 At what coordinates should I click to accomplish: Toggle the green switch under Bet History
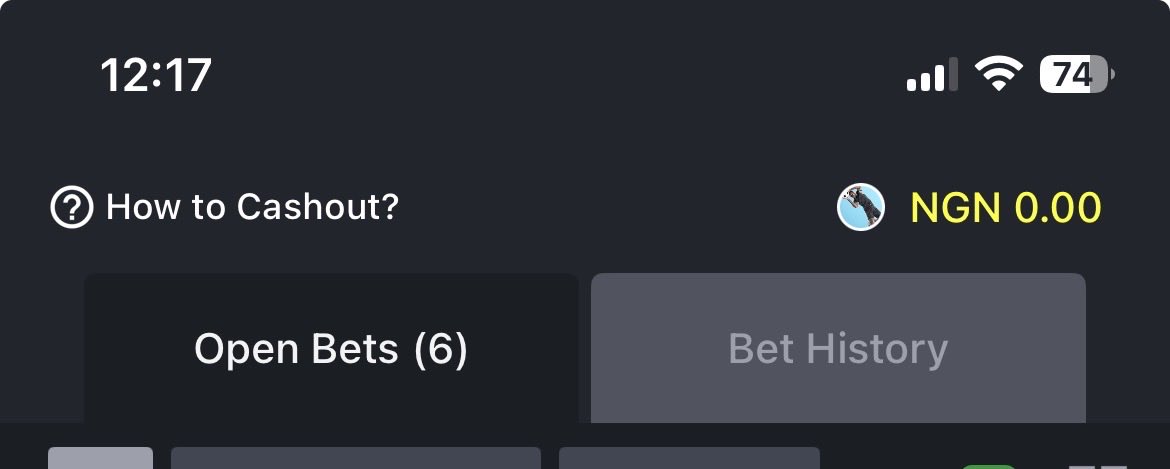(989, 466)
